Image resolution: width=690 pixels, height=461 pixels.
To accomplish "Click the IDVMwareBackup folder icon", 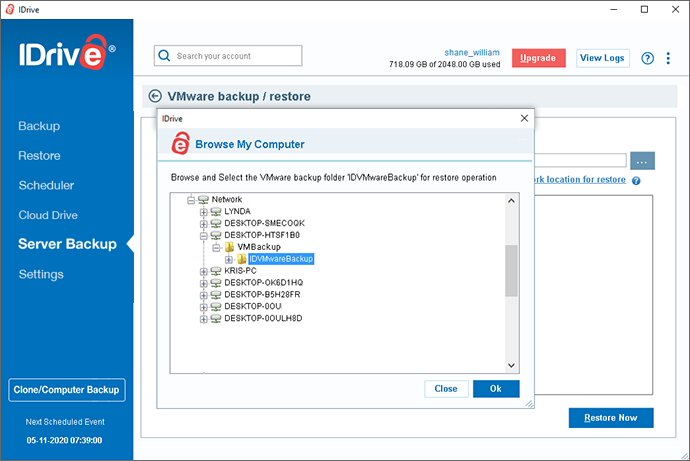I will coord(242,259).
